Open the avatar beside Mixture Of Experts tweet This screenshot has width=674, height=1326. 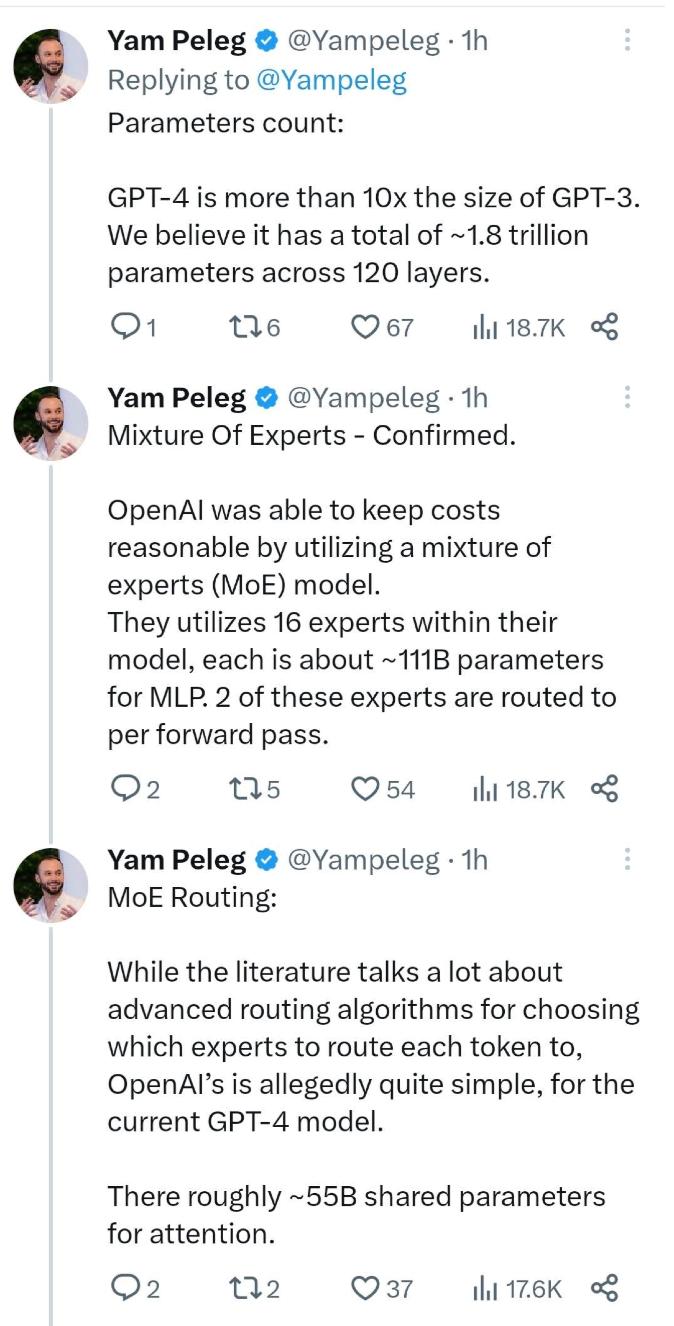point(50,423)
